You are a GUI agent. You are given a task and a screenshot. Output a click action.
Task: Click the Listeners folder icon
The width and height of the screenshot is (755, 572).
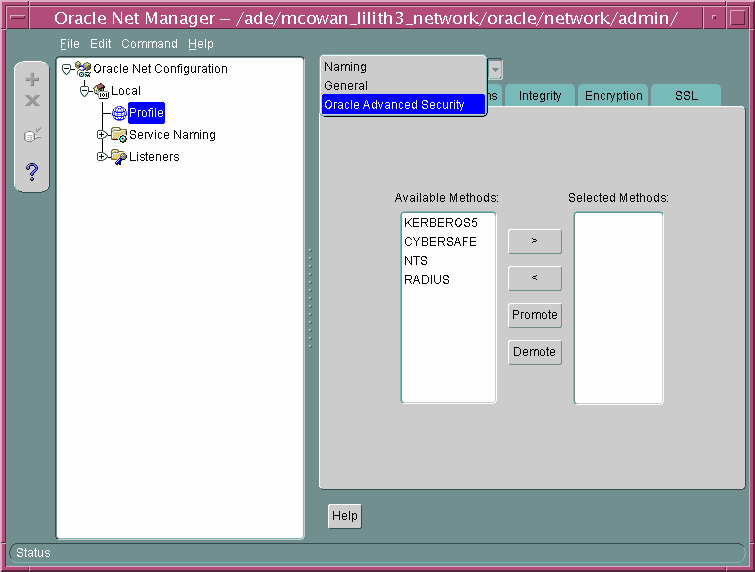click(x=118, y=157)
